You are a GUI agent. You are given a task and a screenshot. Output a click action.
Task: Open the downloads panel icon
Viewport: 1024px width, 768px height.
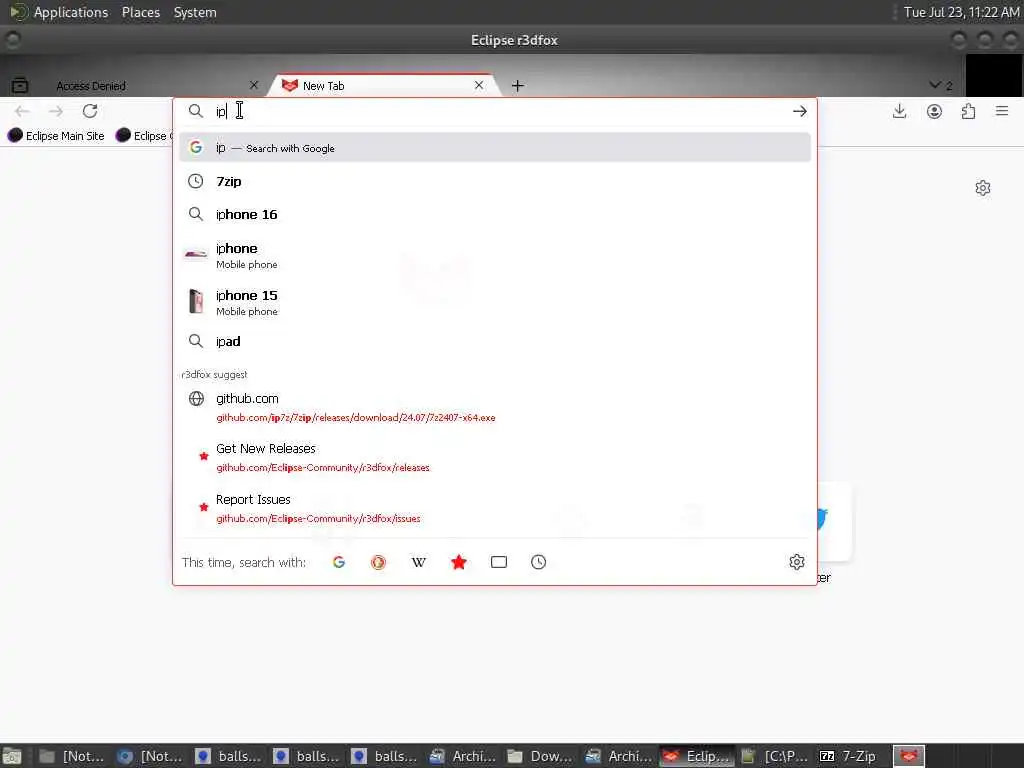899,111
